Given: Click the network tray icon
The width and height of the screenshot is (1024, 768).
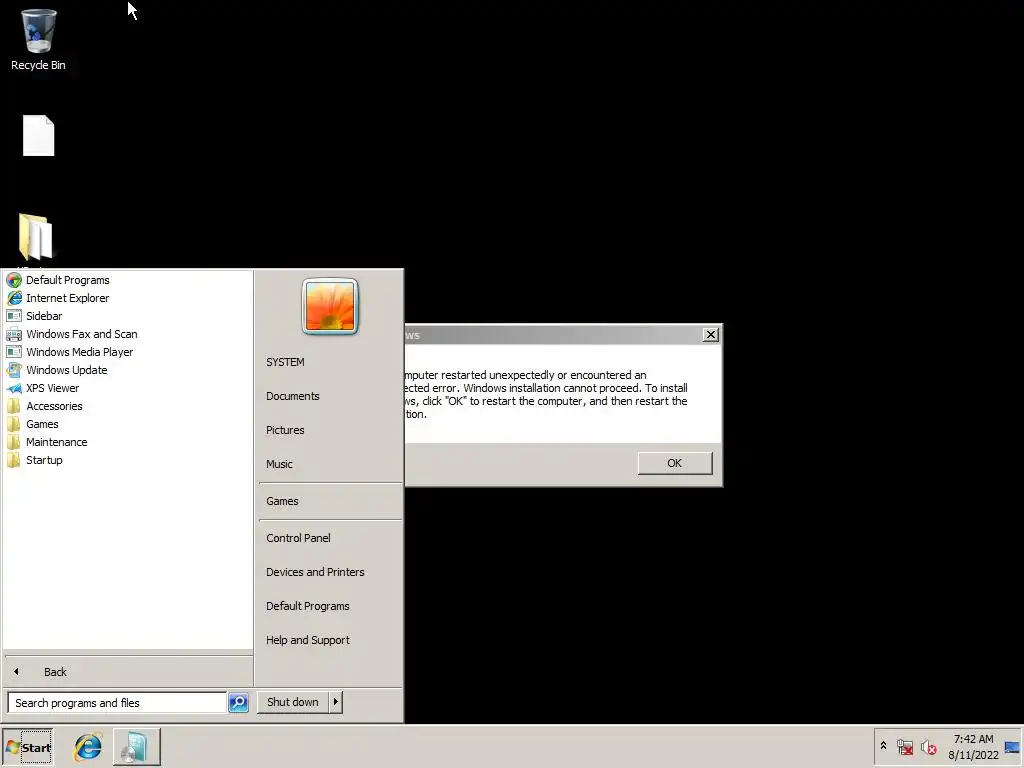Looking at the screenshot, I should coord(904,747).
